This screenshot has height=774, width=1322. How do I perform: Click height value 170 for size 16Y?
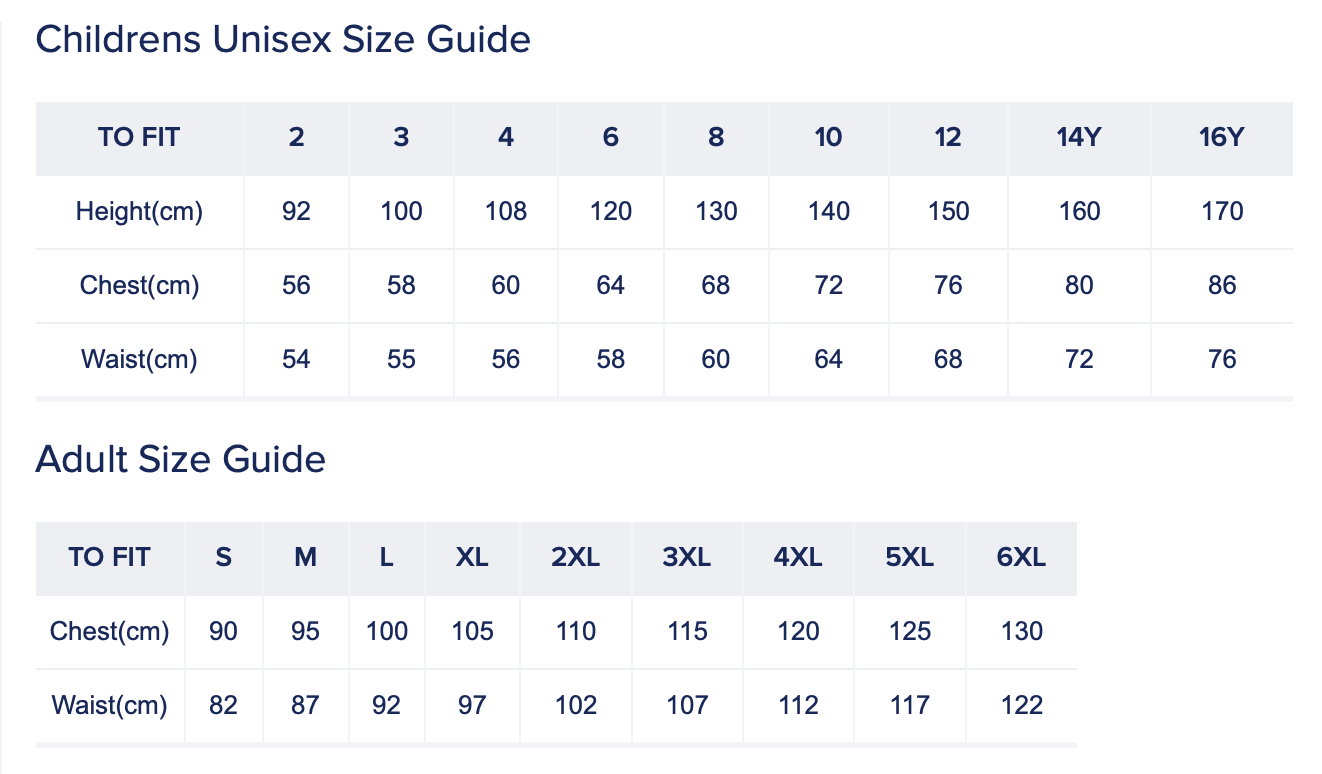(1222, 211)
